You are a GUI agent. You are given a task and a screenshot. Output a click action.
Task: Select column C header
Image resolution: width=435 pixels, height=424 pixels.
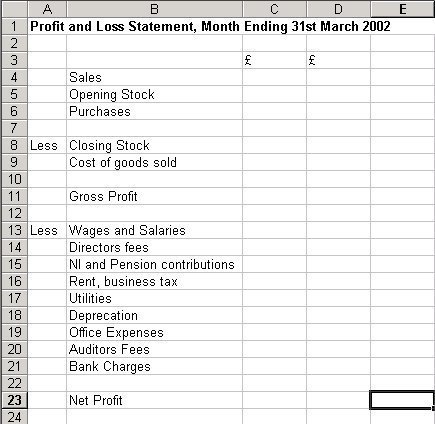coord(274,9)
